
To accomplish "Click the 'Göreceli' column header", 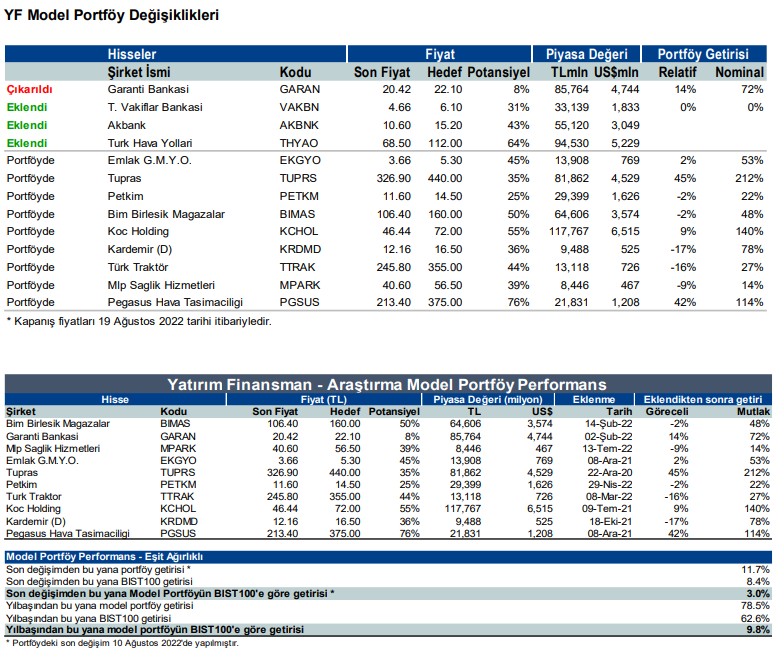I will 667,411.
